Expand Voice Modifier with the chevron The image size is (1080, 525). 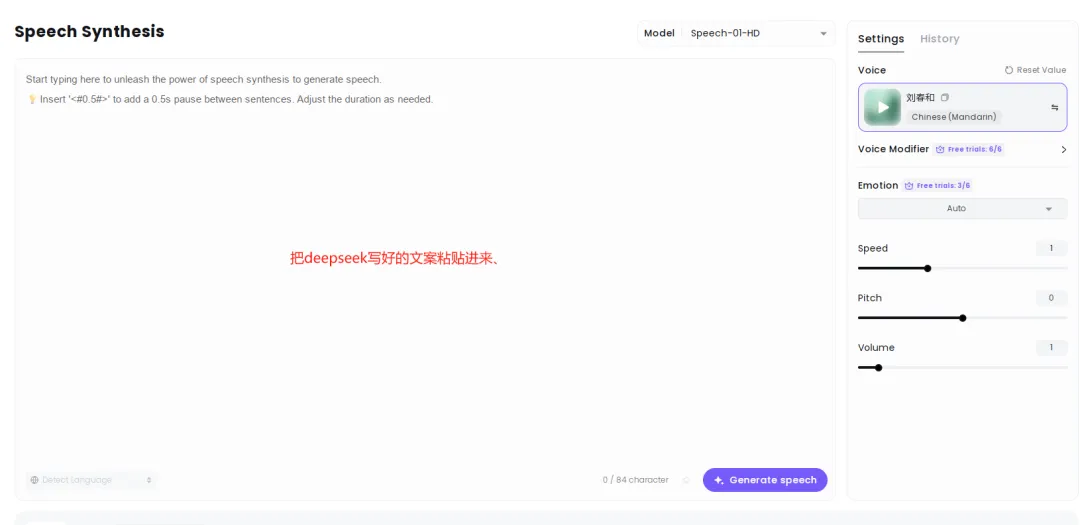1063,150
